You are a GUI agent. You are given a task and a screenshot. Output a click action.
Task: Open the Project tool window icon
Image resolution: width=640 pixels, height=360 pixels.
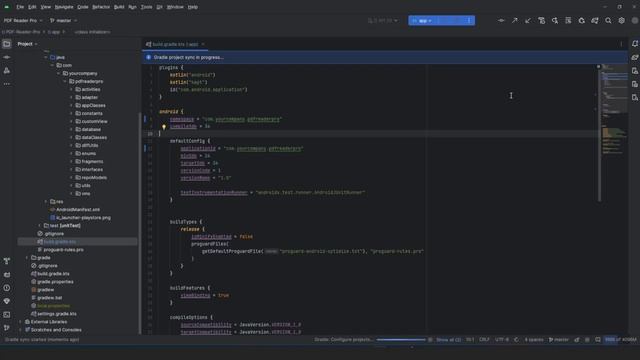(7, 44)
